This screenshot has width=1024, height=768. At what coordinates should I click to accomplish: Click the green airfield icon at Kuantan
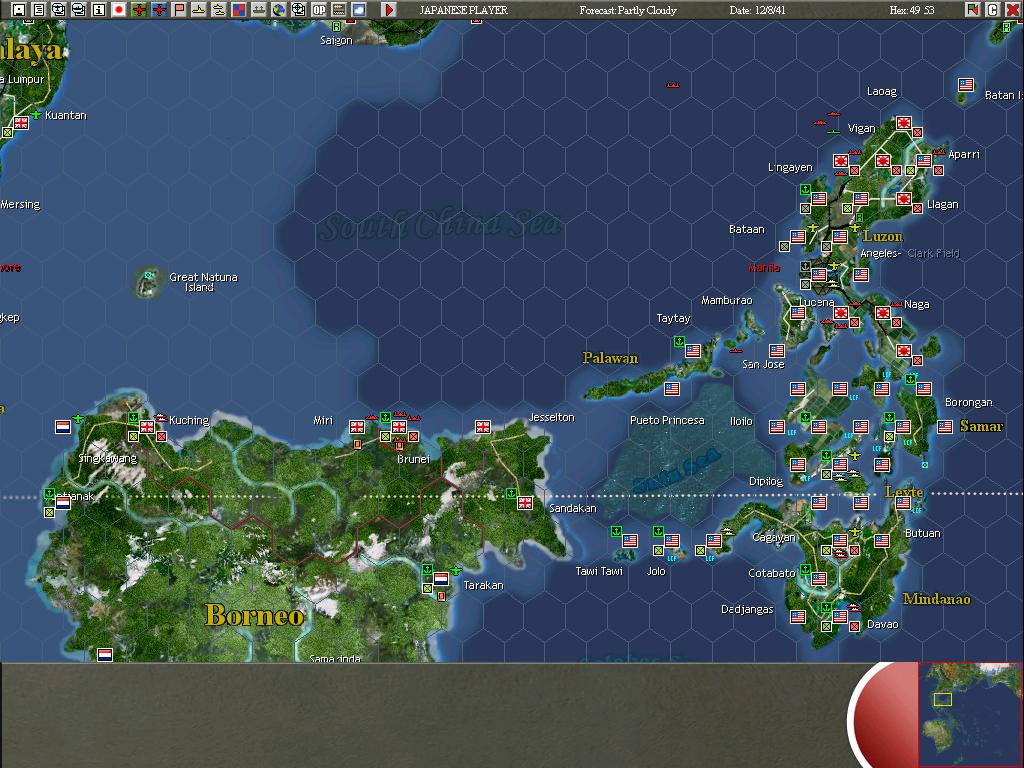pos(36,115)
